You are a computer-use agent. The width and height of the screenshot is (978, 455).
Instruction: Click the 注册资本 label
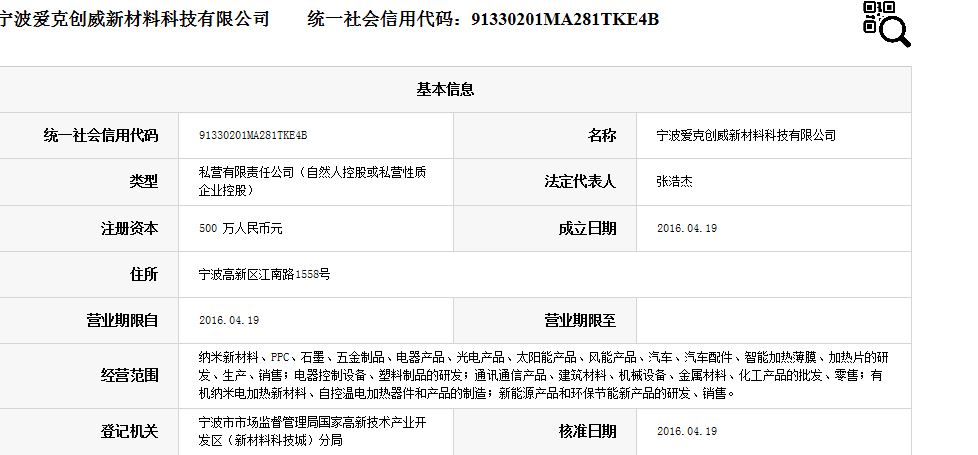point(129,228)
